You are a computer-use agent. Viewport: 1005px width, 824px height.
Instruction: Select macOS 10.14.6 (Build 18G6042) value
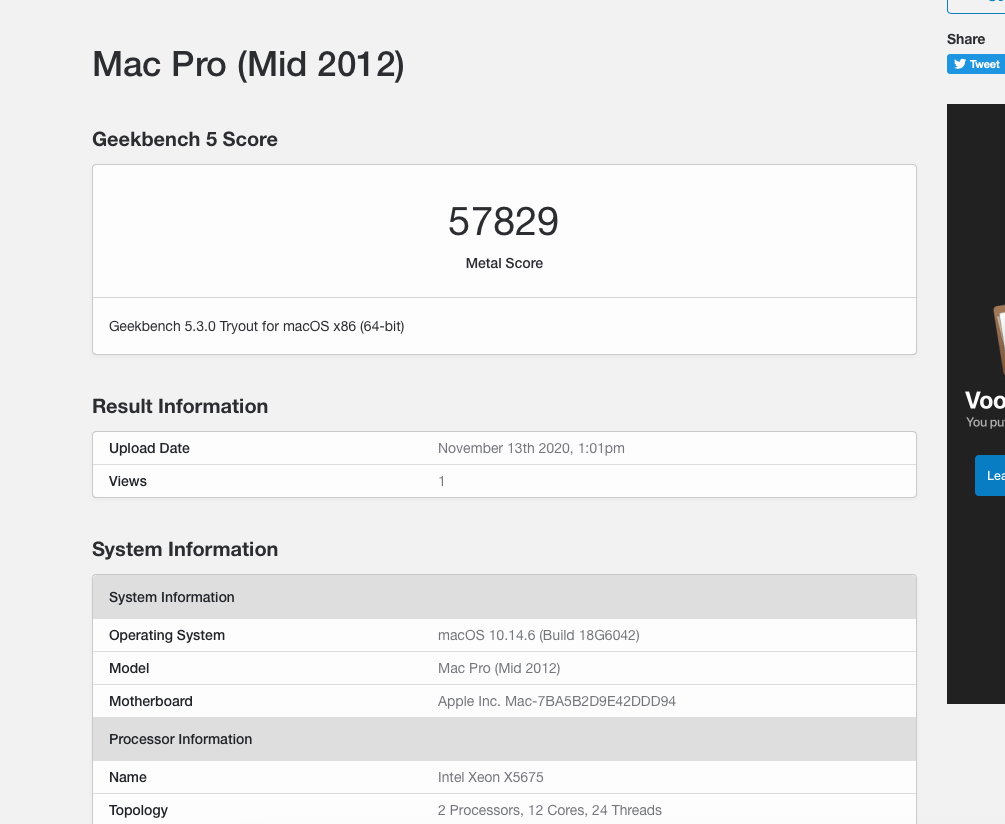pos(538,636)
